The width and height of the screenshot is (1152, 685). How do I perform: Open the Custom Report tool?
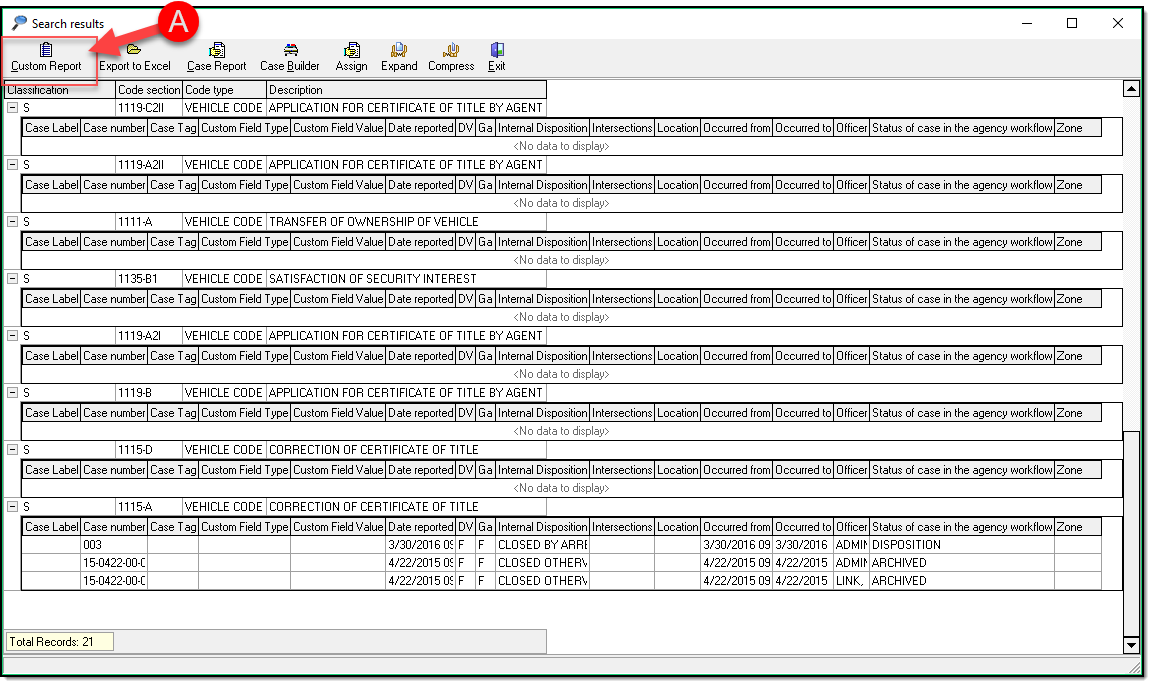46,57
